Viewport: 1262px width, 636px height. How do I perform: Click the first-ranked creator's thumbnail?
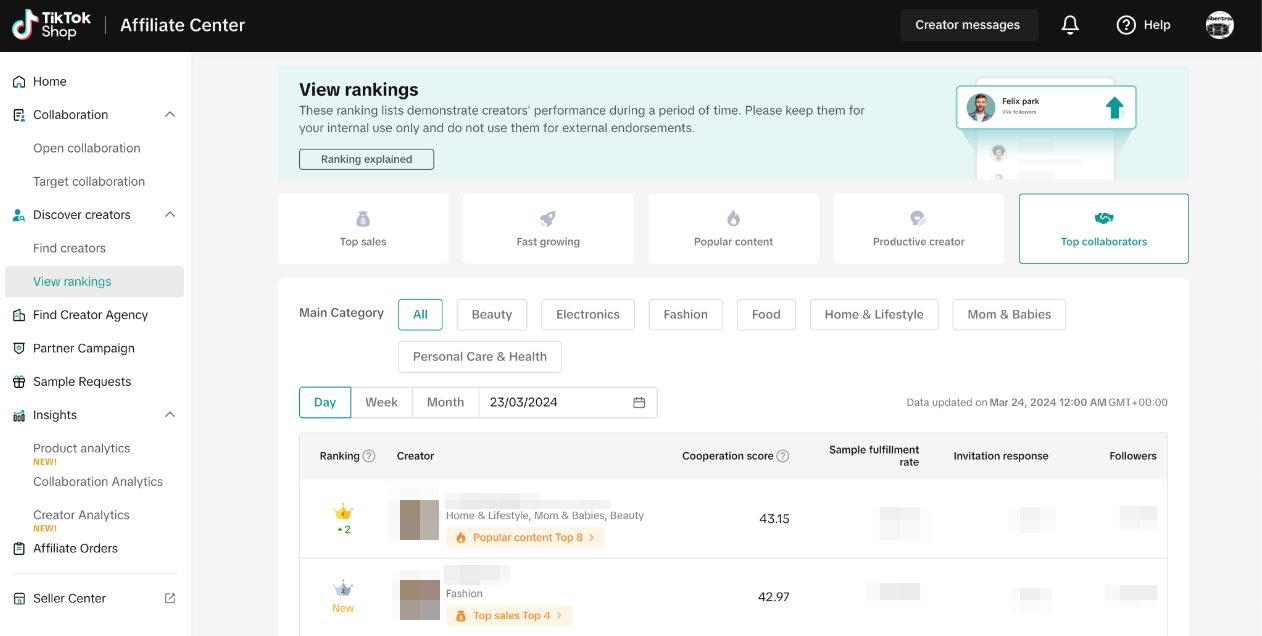pyautogui.click(x=419, y=520)
